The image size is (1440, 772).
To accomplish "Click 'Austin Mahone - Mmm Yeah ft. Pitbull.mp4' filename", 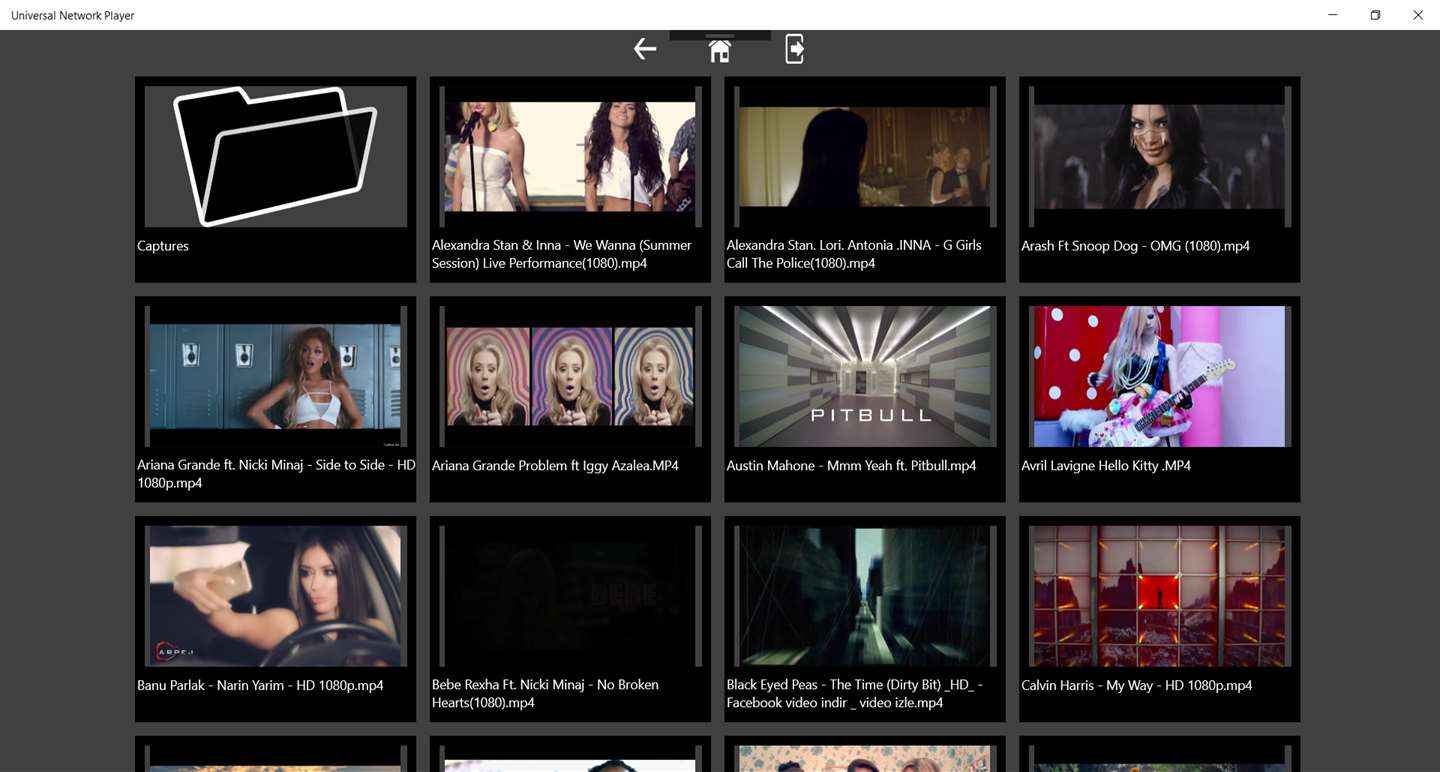I will tap(851, 466).
